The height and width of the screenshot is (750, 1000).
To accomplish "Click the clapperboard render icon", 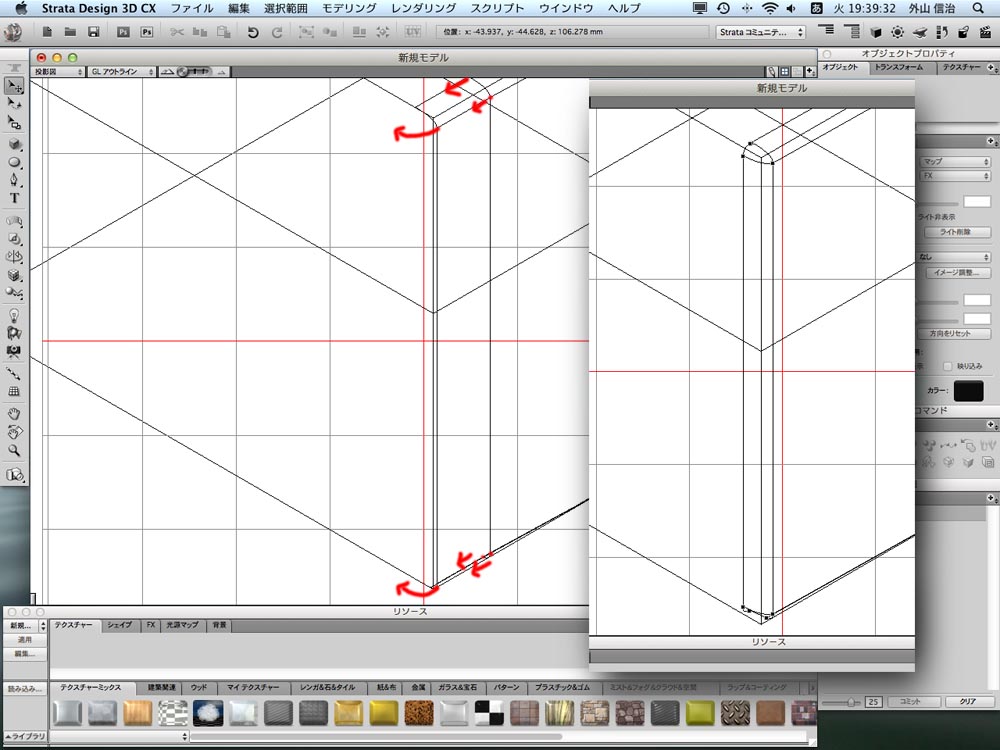I will pos(985,32).
